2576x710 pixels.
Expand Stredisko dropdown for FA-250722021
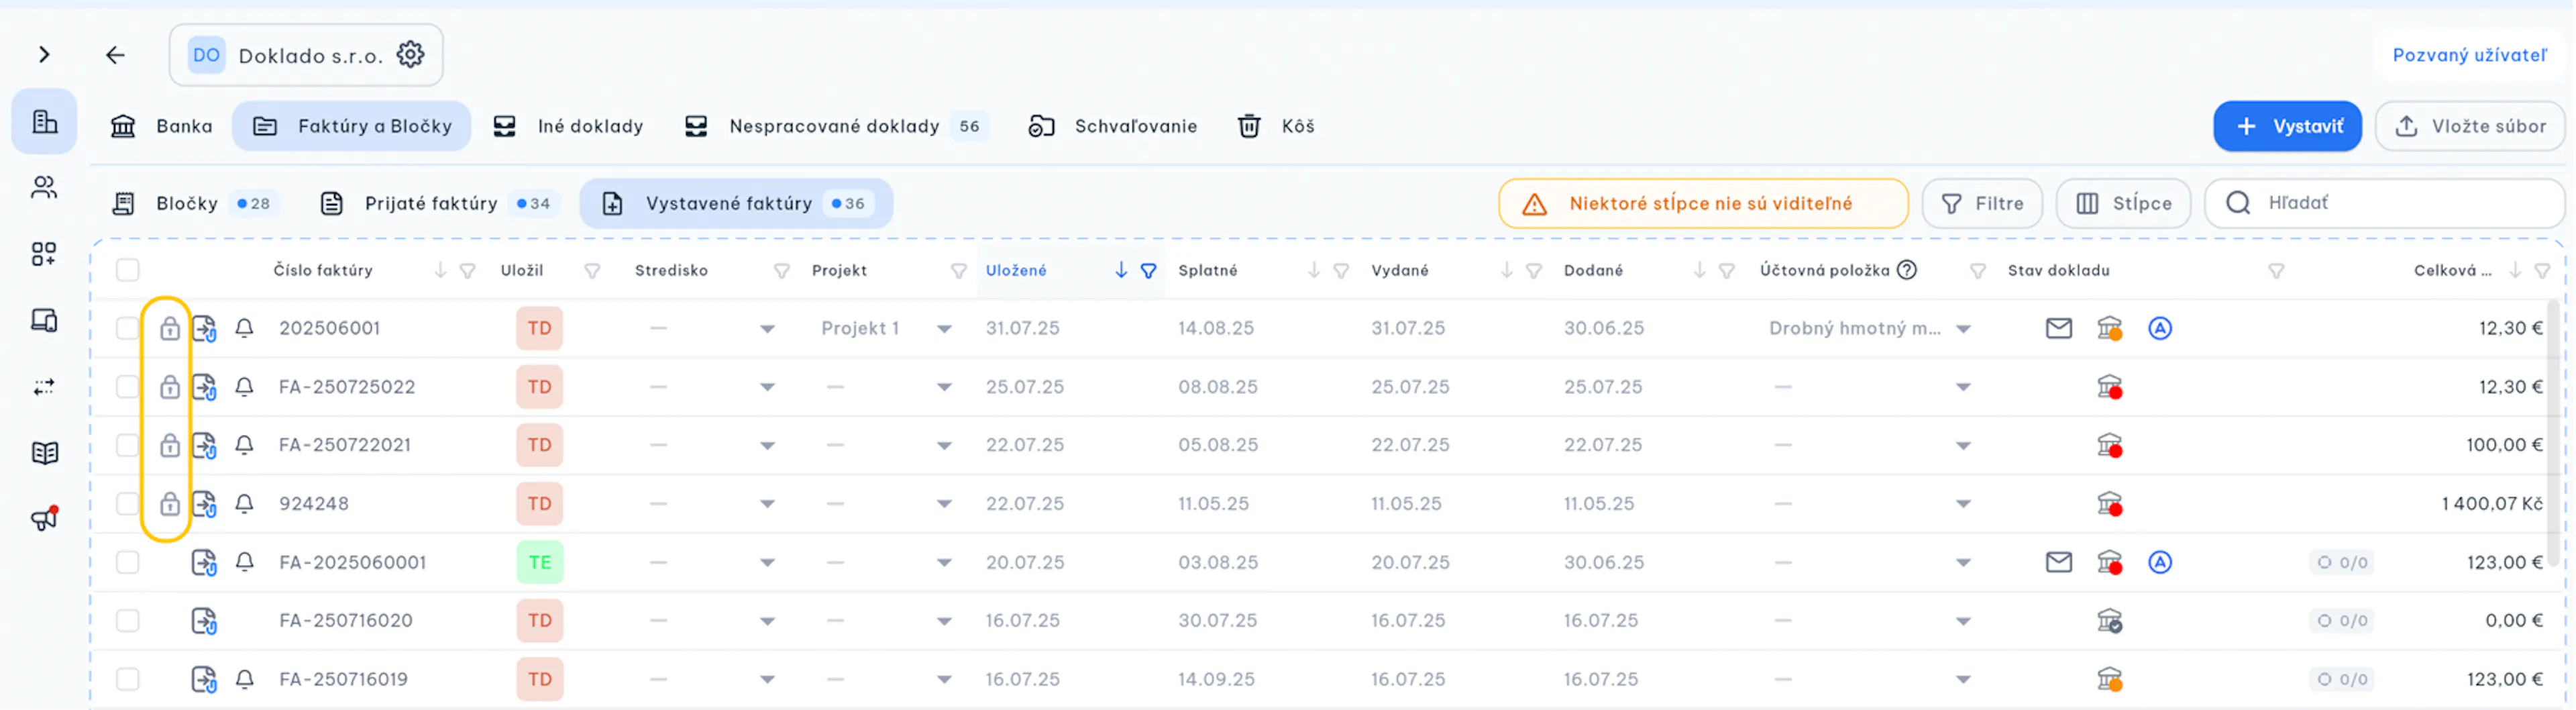coord(767,446)
